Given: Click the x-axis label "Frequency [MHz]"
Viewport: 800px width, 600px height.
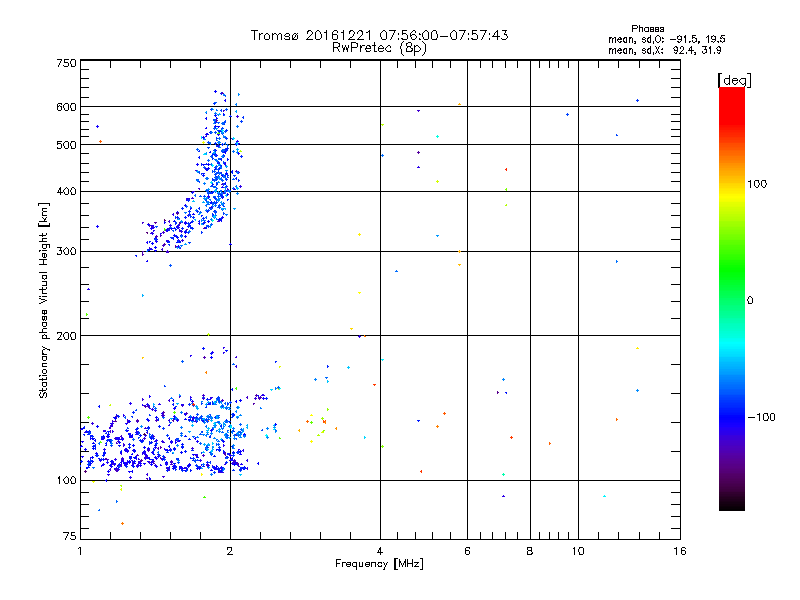Looking at the screenshot, I should pyautogui.click(x=379, y=564).
